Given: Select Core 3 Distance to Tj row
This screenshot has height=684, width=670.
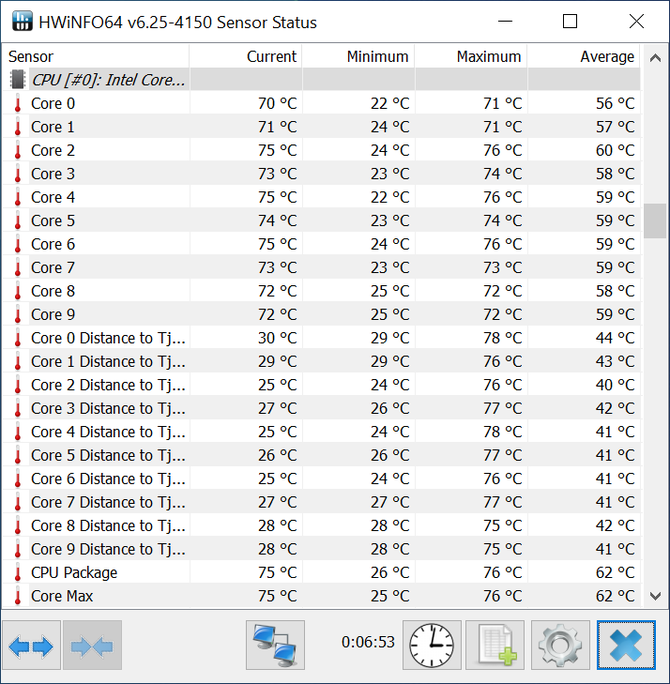Looking at the screenshot, I should 322,408.
